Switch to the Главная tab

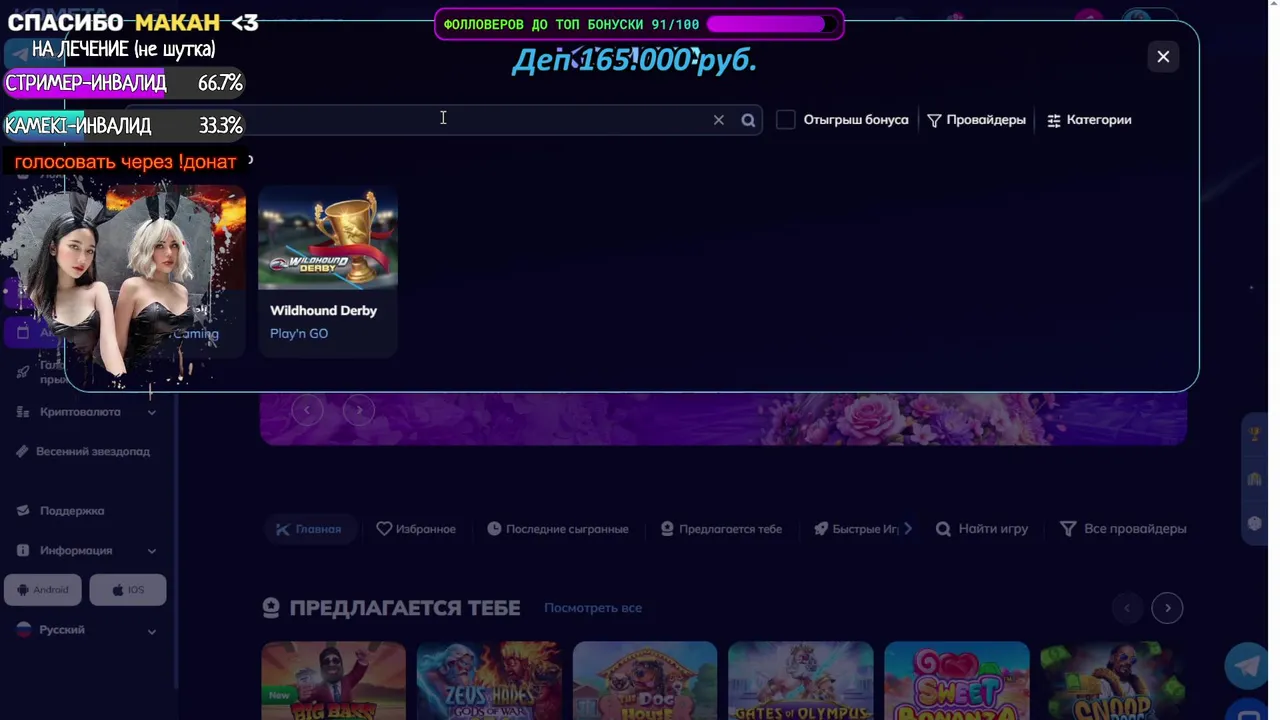(x=309, y=529)
